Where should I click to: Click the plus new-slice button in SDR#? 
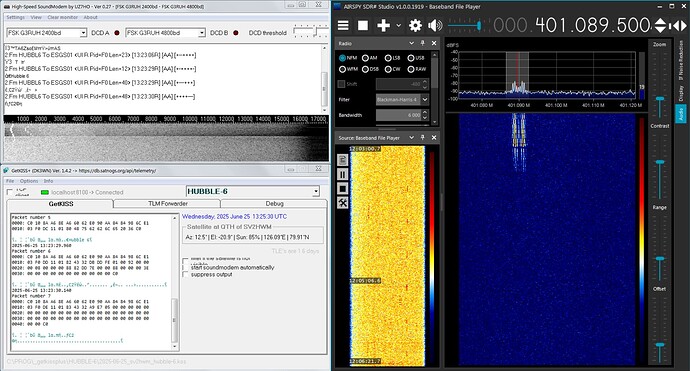(383, 26)
